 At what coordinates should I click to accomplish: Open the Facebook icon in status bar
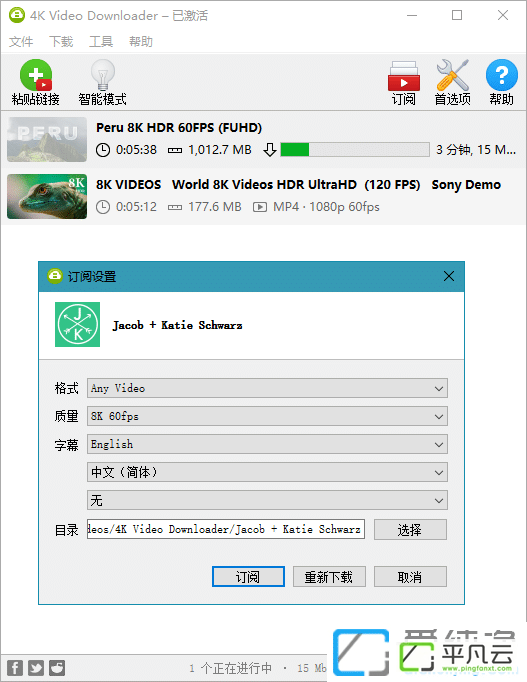(x=15, y=668)
